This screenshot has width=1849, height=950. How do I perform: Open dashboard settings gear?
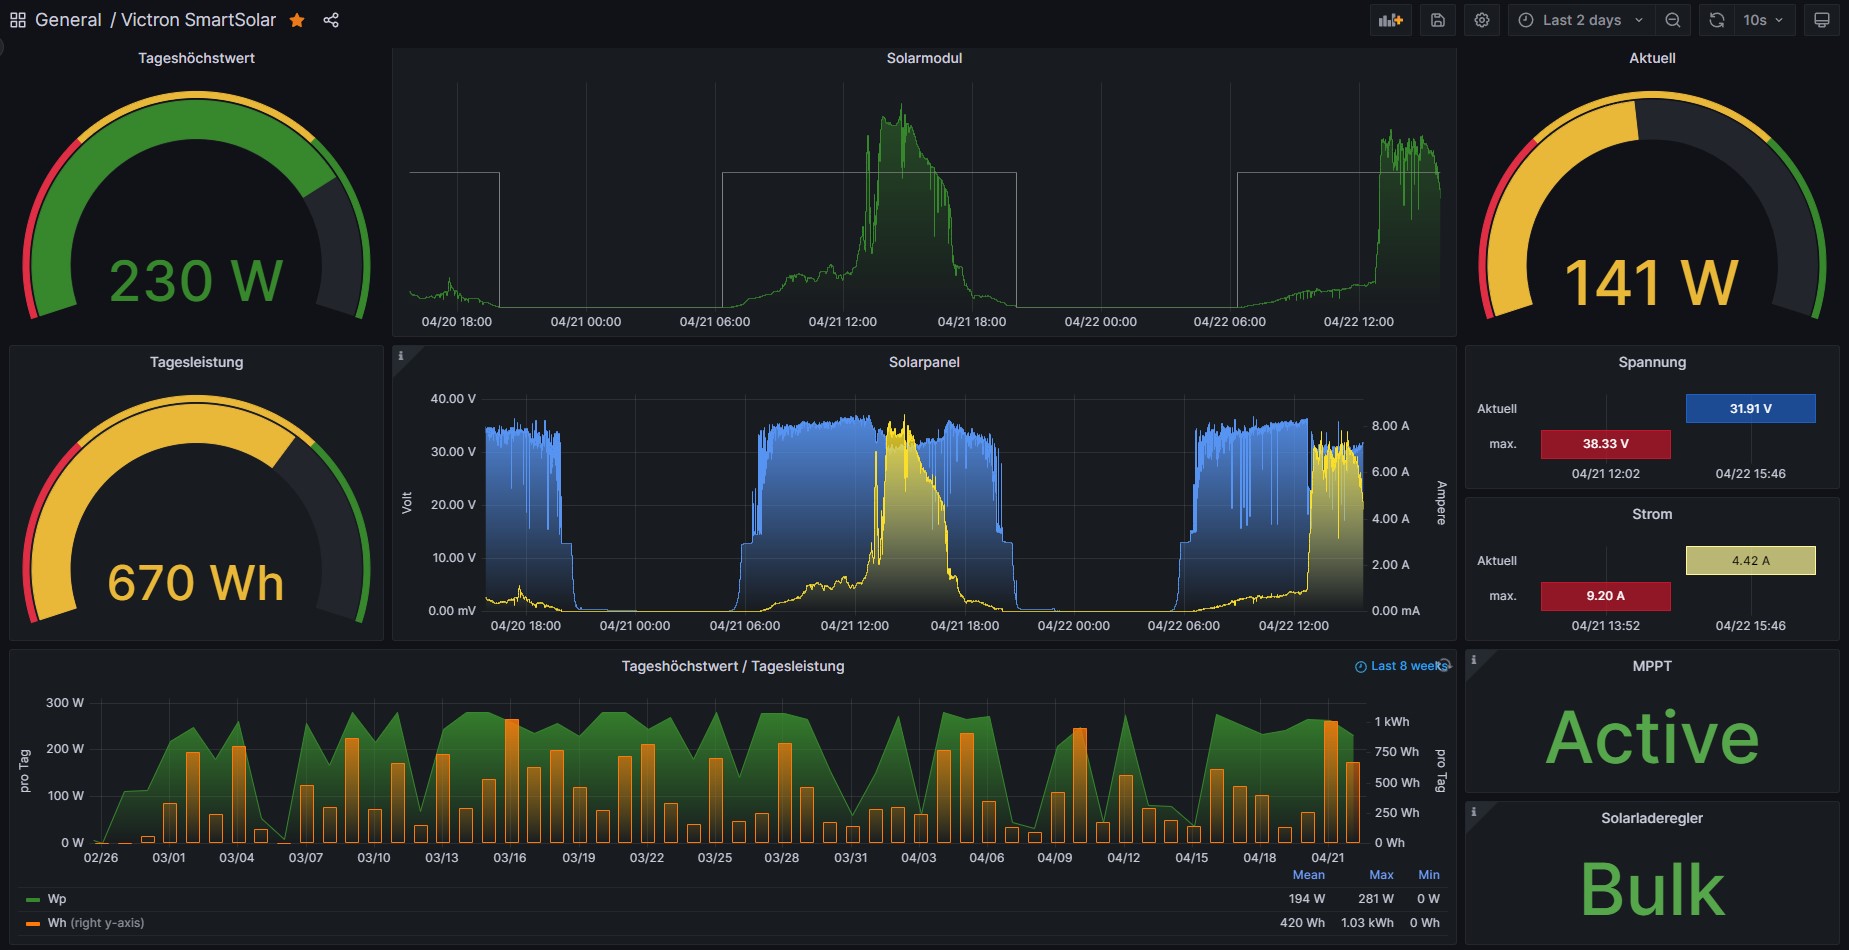[x=1482, y=20]
